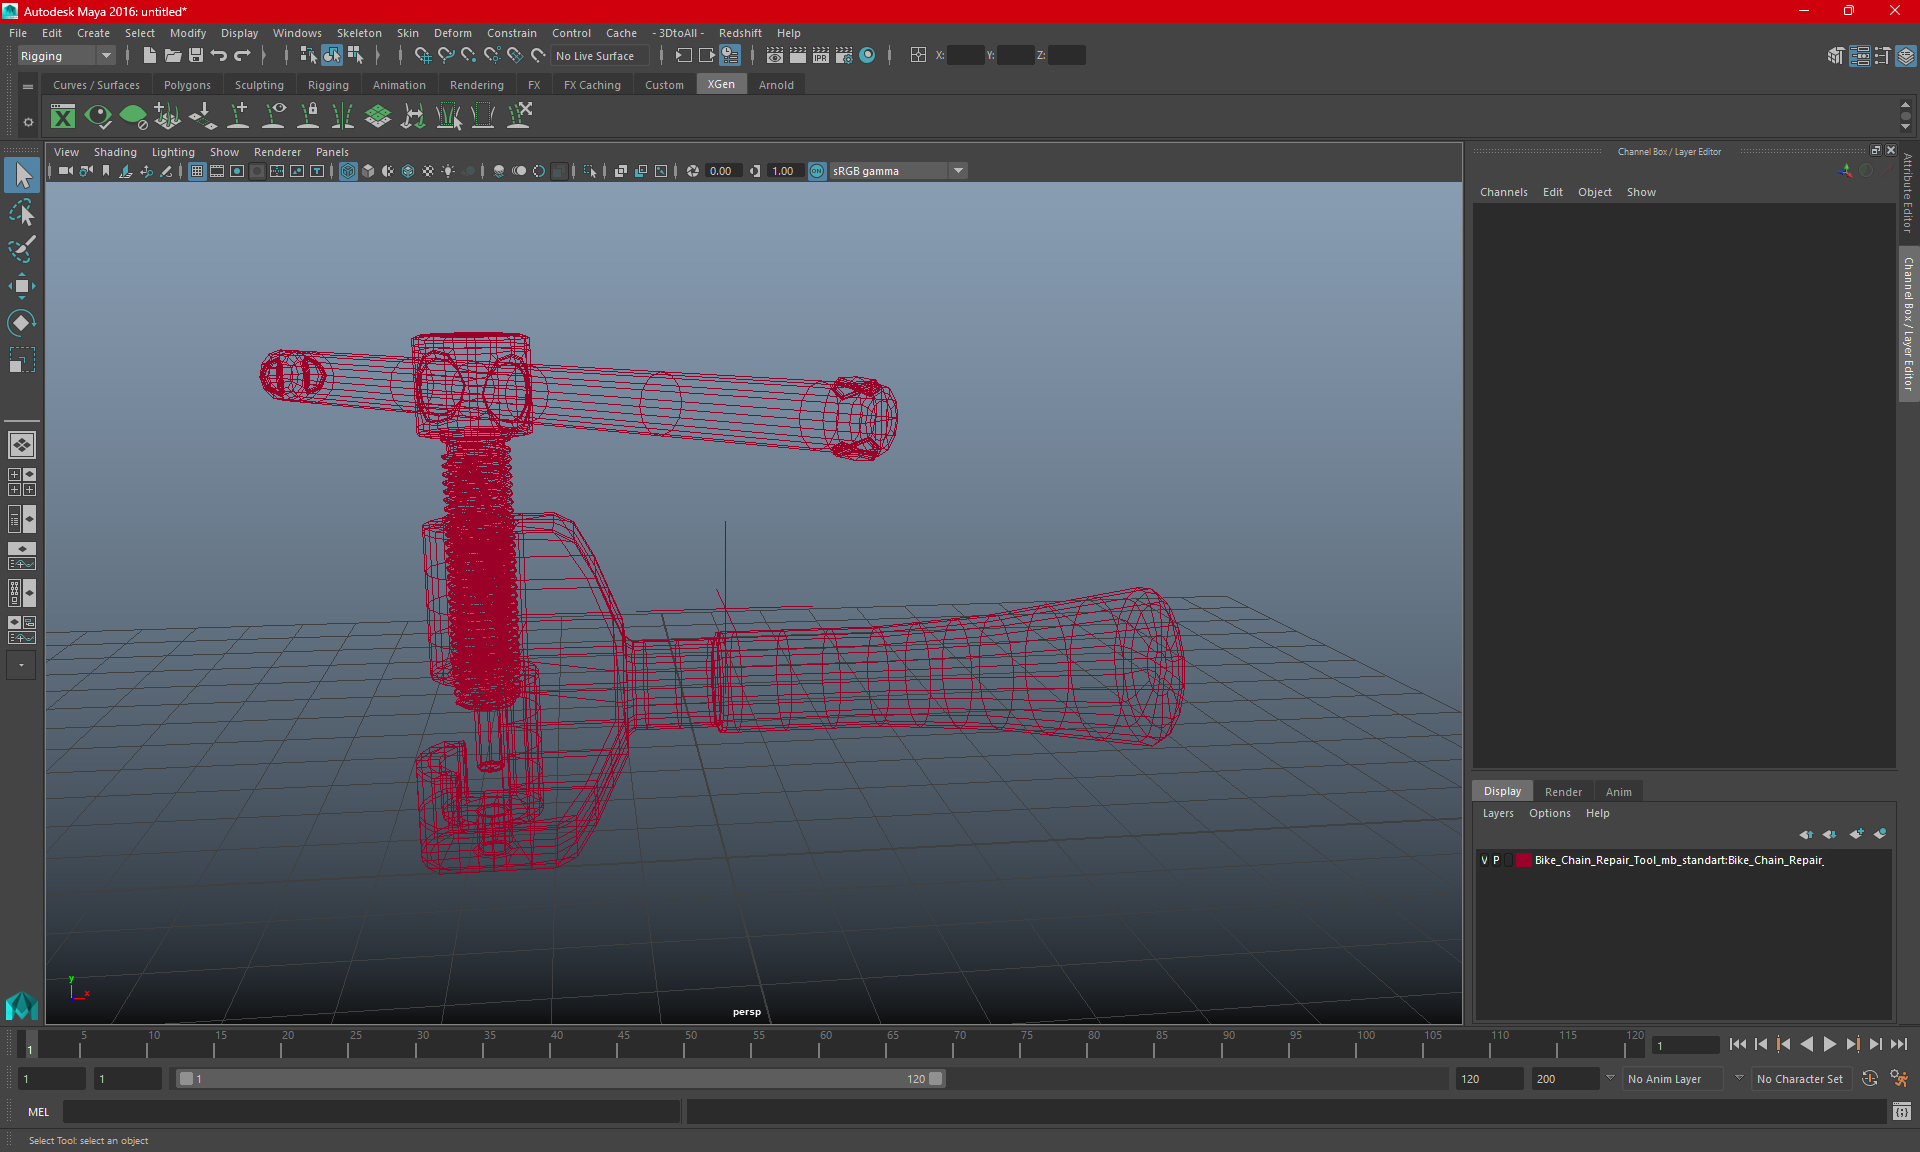Open the Script Editor icon
The width and height of the screenshot is (1920, 1152).
click(x=1901, y=1111)
